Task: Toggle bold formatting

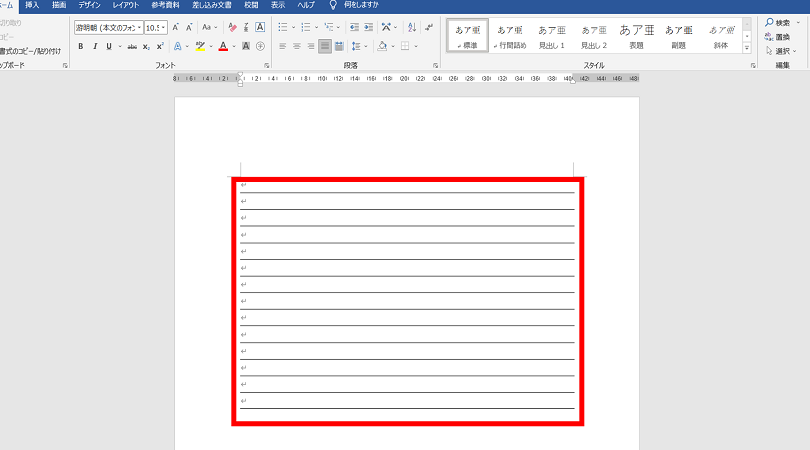Action: point(81,46)
